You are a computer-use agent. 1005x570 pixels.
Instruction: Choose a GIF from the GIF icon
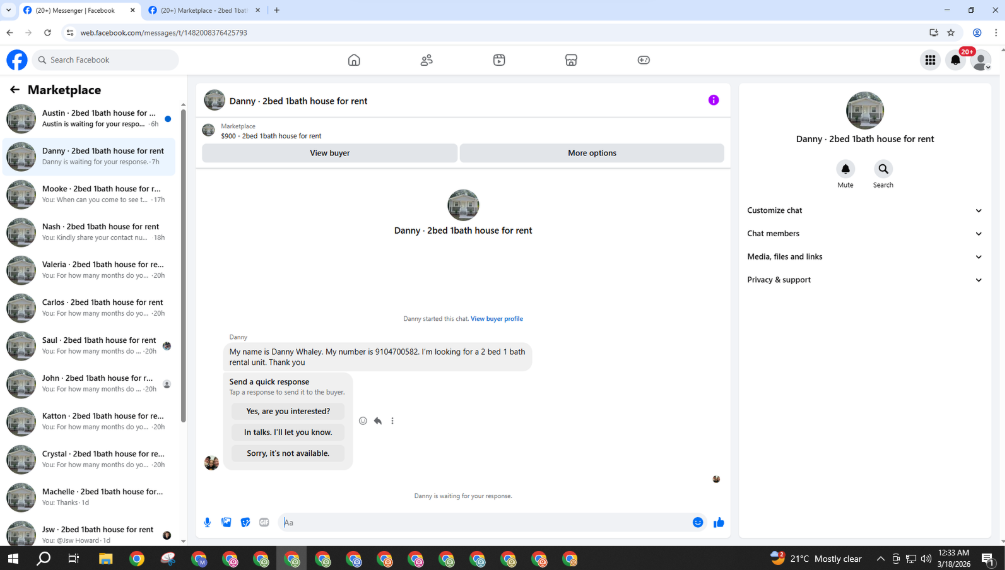pyautogui.click(x=264, y=523)
